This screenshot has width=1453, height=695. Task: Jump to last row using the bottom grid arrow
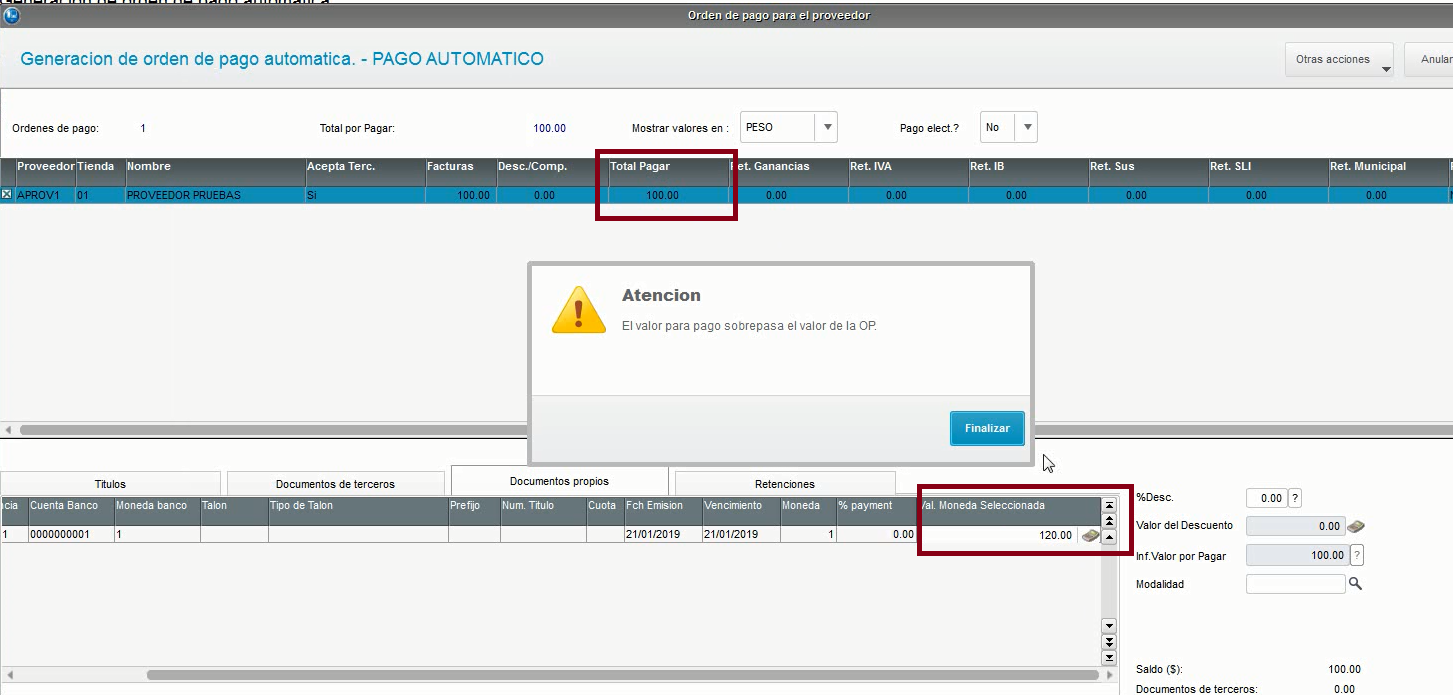1109,658
